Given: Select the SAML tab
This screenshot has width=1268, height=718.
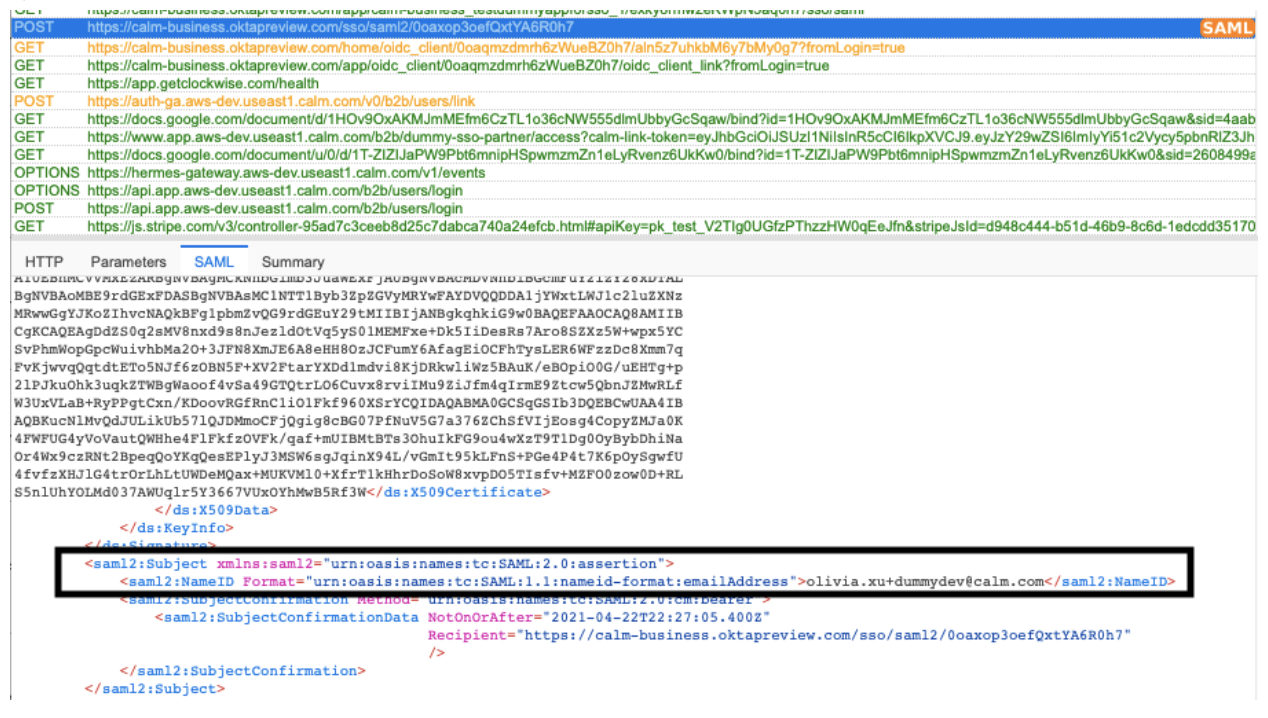Looking at the screenshot, I should 214,262.
